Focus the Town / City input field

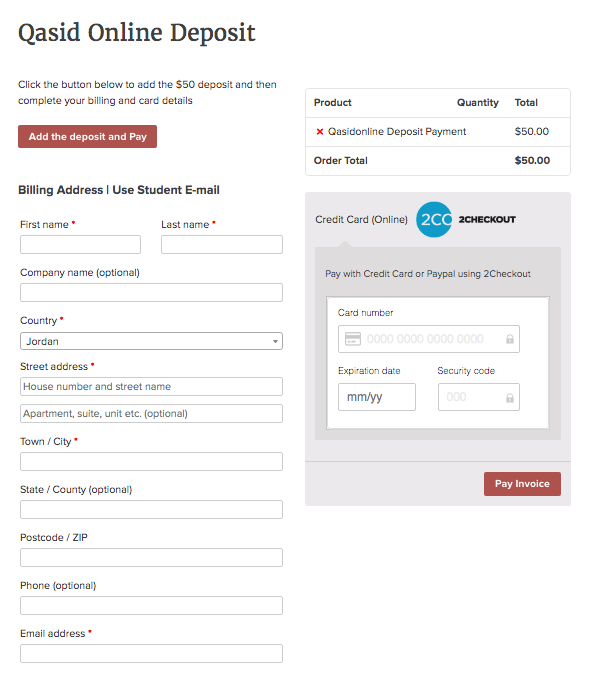coord(151,461)
